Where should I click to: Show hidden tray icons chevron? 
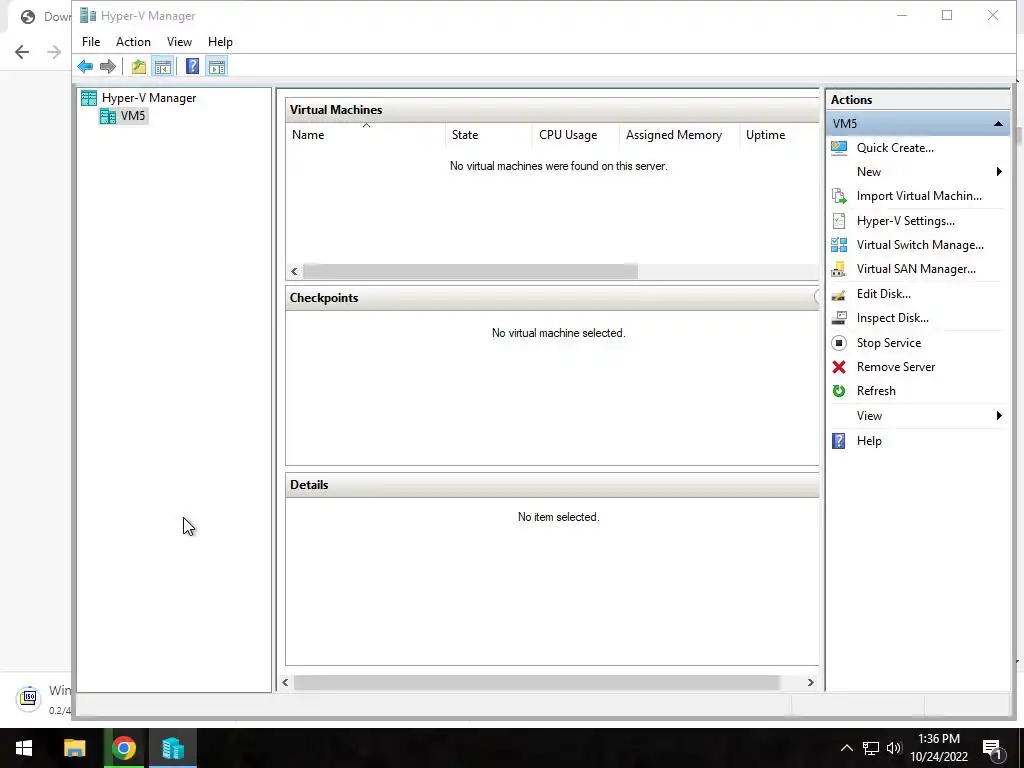coord(846,748)
